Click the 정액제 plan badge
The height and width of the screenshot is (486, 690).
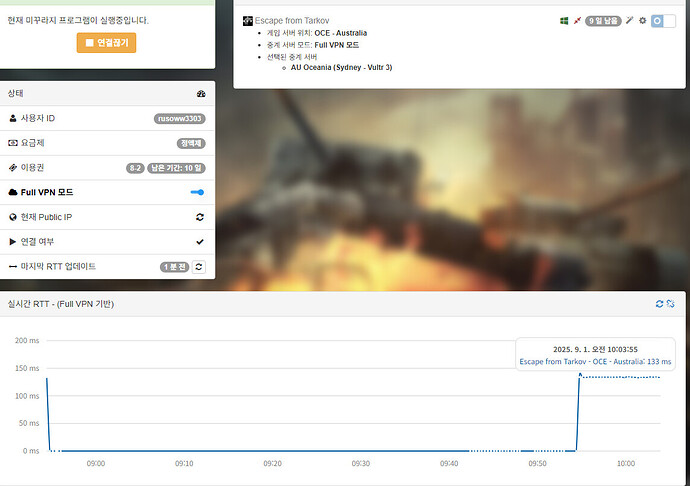[191, 143]
